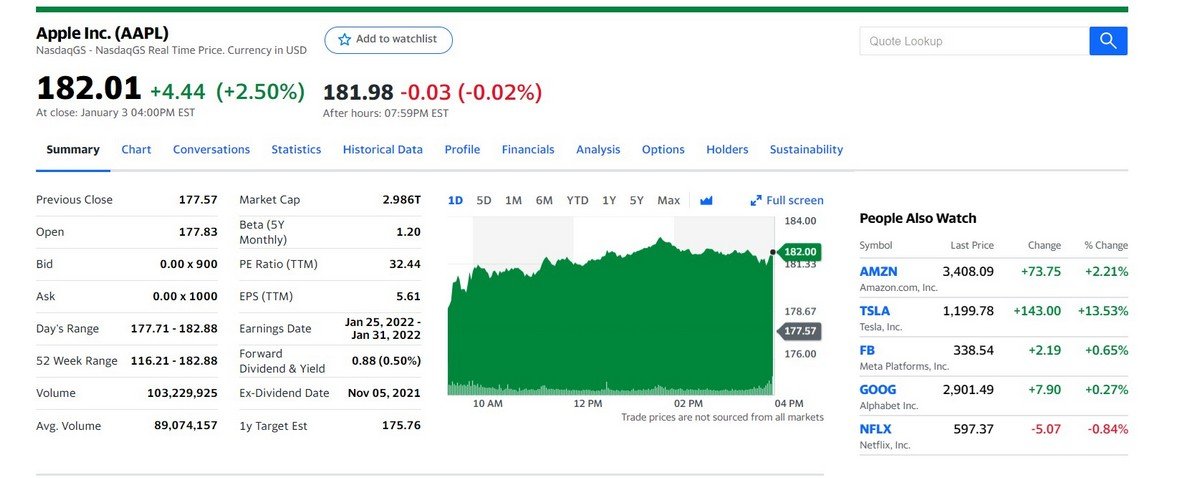Click the NFLX symbol link
Image resolution: width=1200 pixels, height=478 pixels.
click(875, 429)
